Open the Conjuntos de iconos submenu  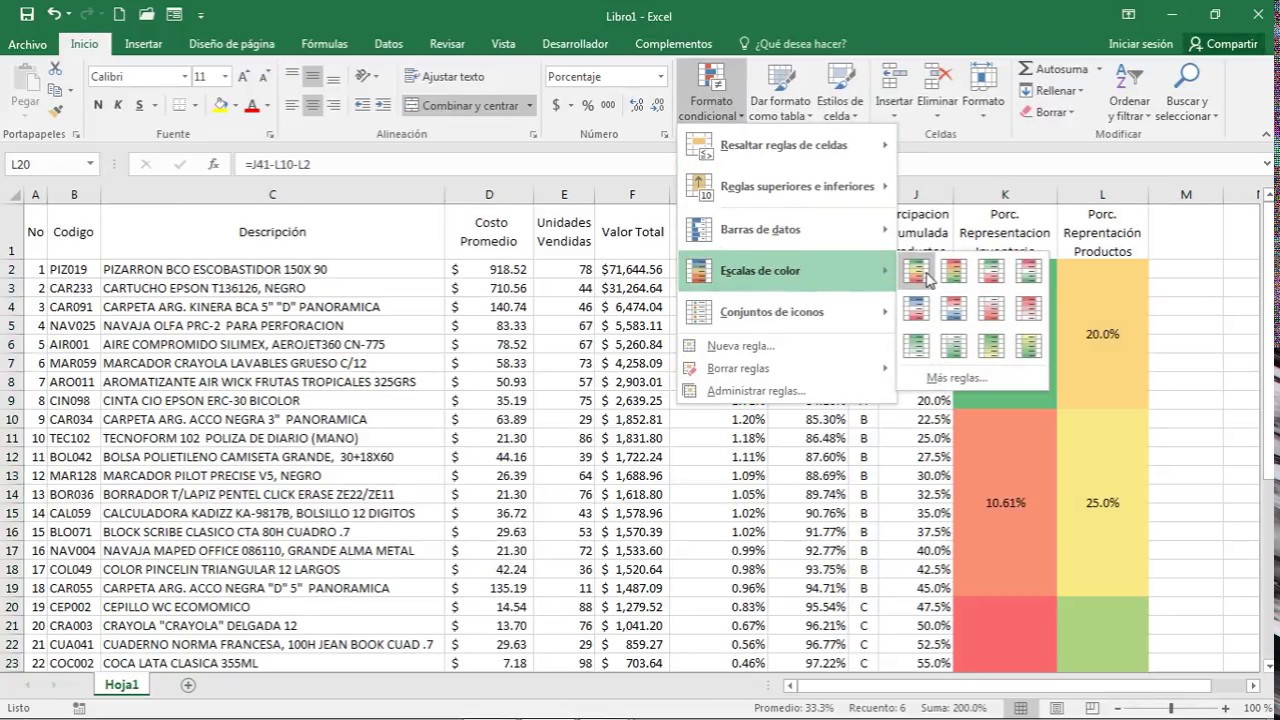[787, 312]
